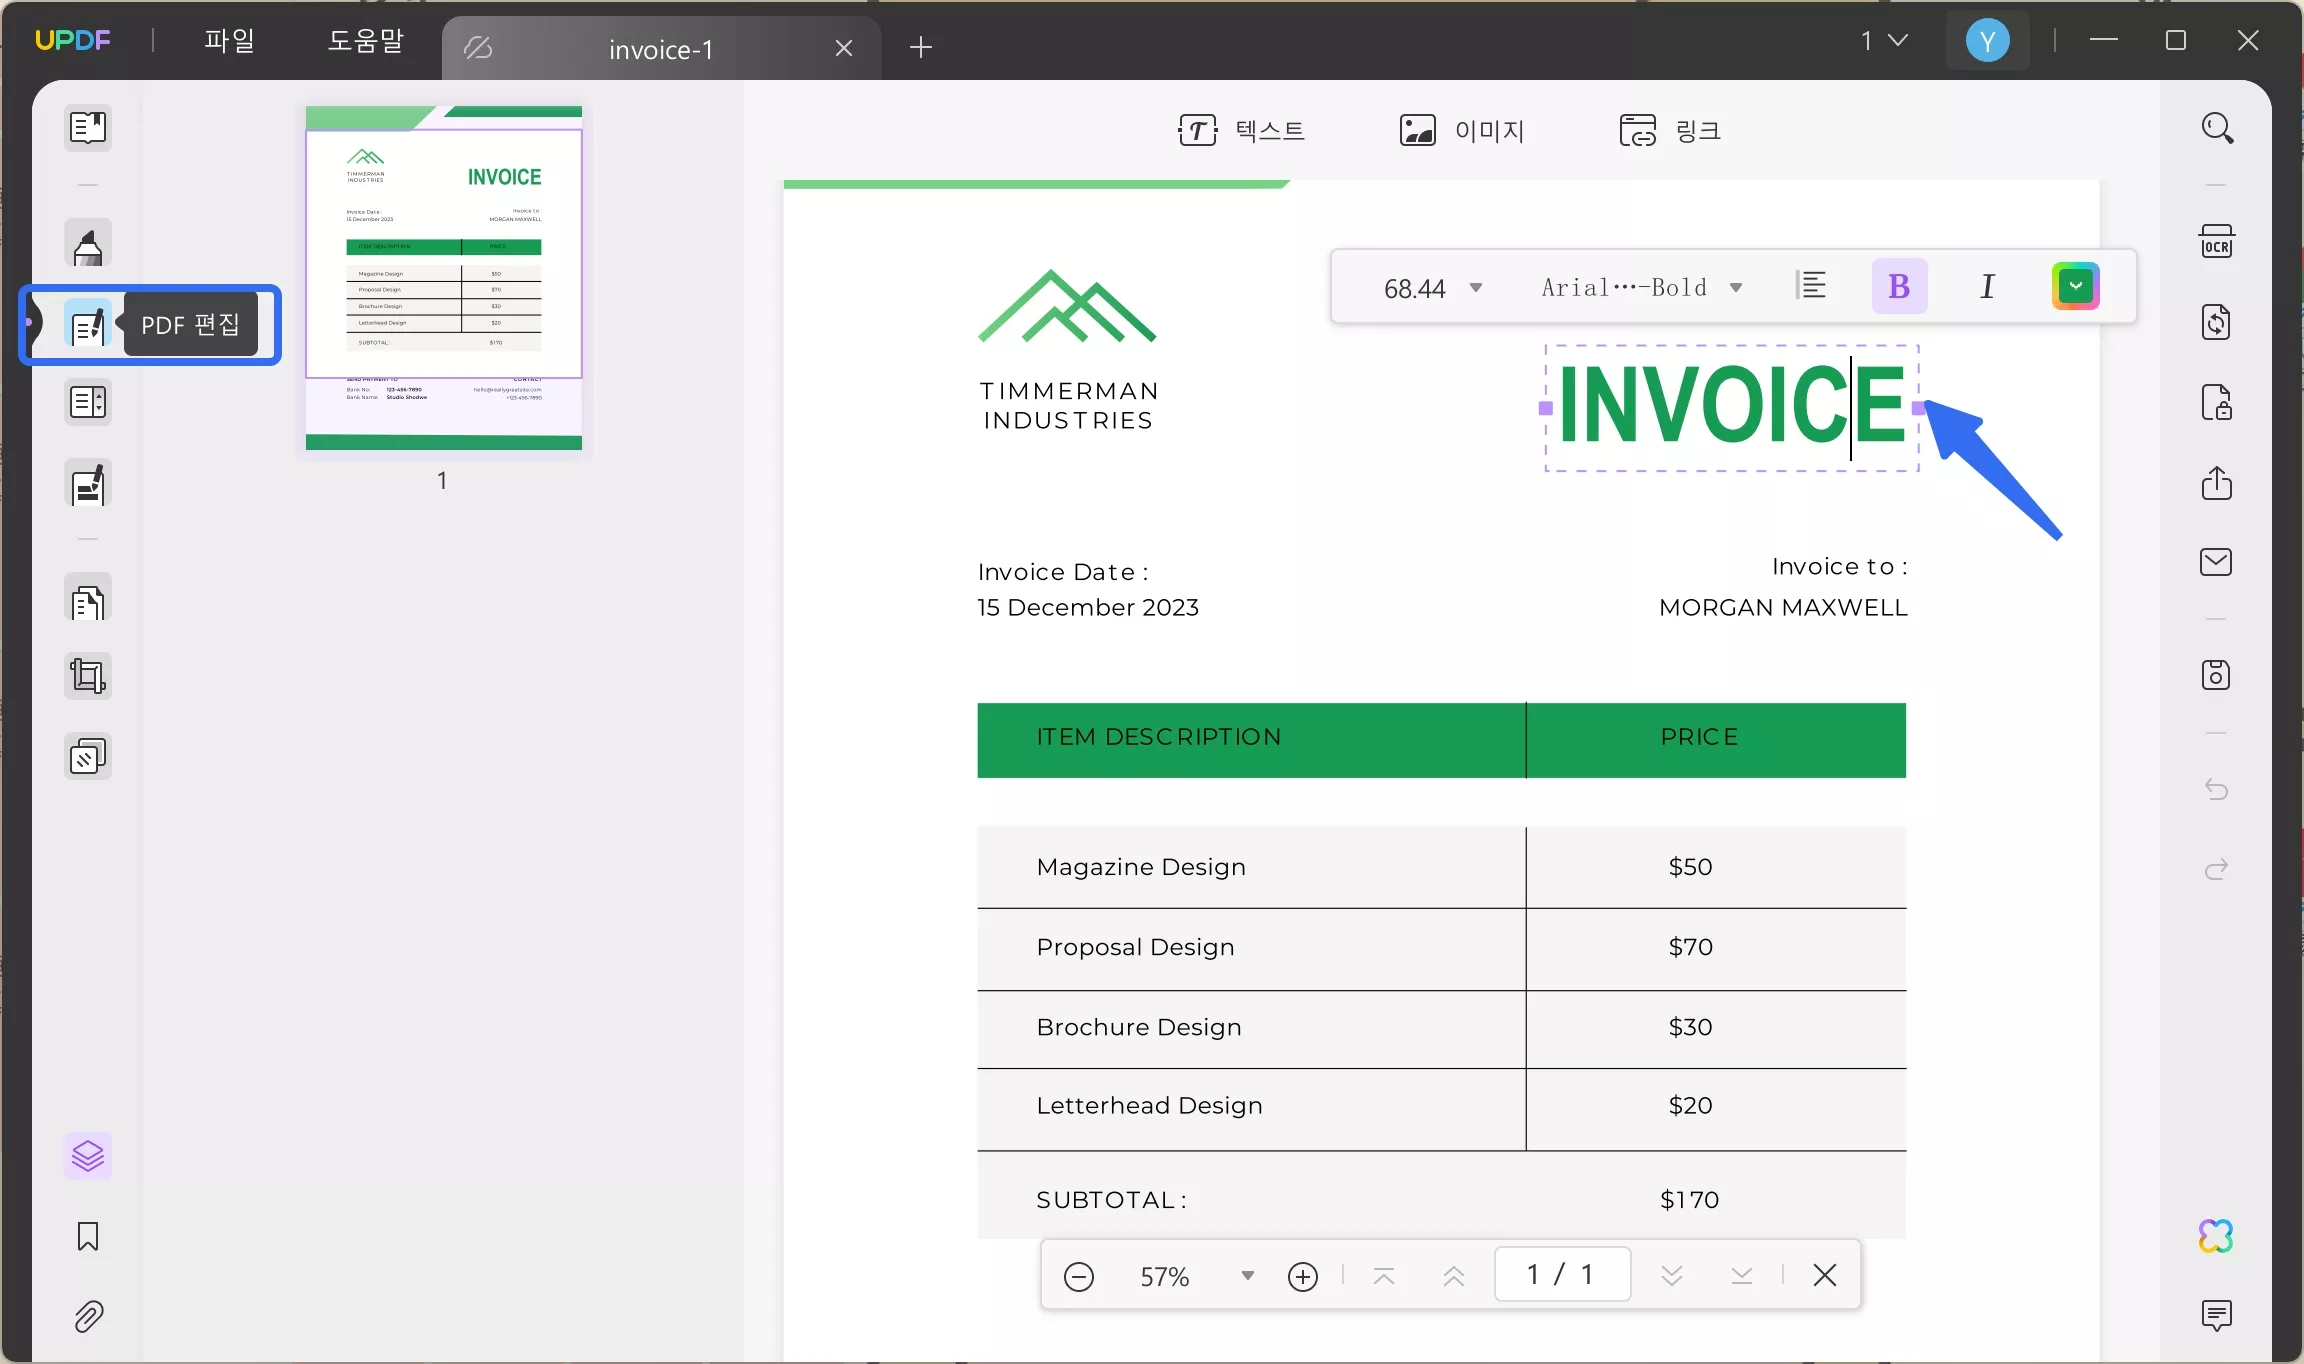Toggle the Layers panel icon
Screen dimensions: 2304x1364
tap(88, 1156)
